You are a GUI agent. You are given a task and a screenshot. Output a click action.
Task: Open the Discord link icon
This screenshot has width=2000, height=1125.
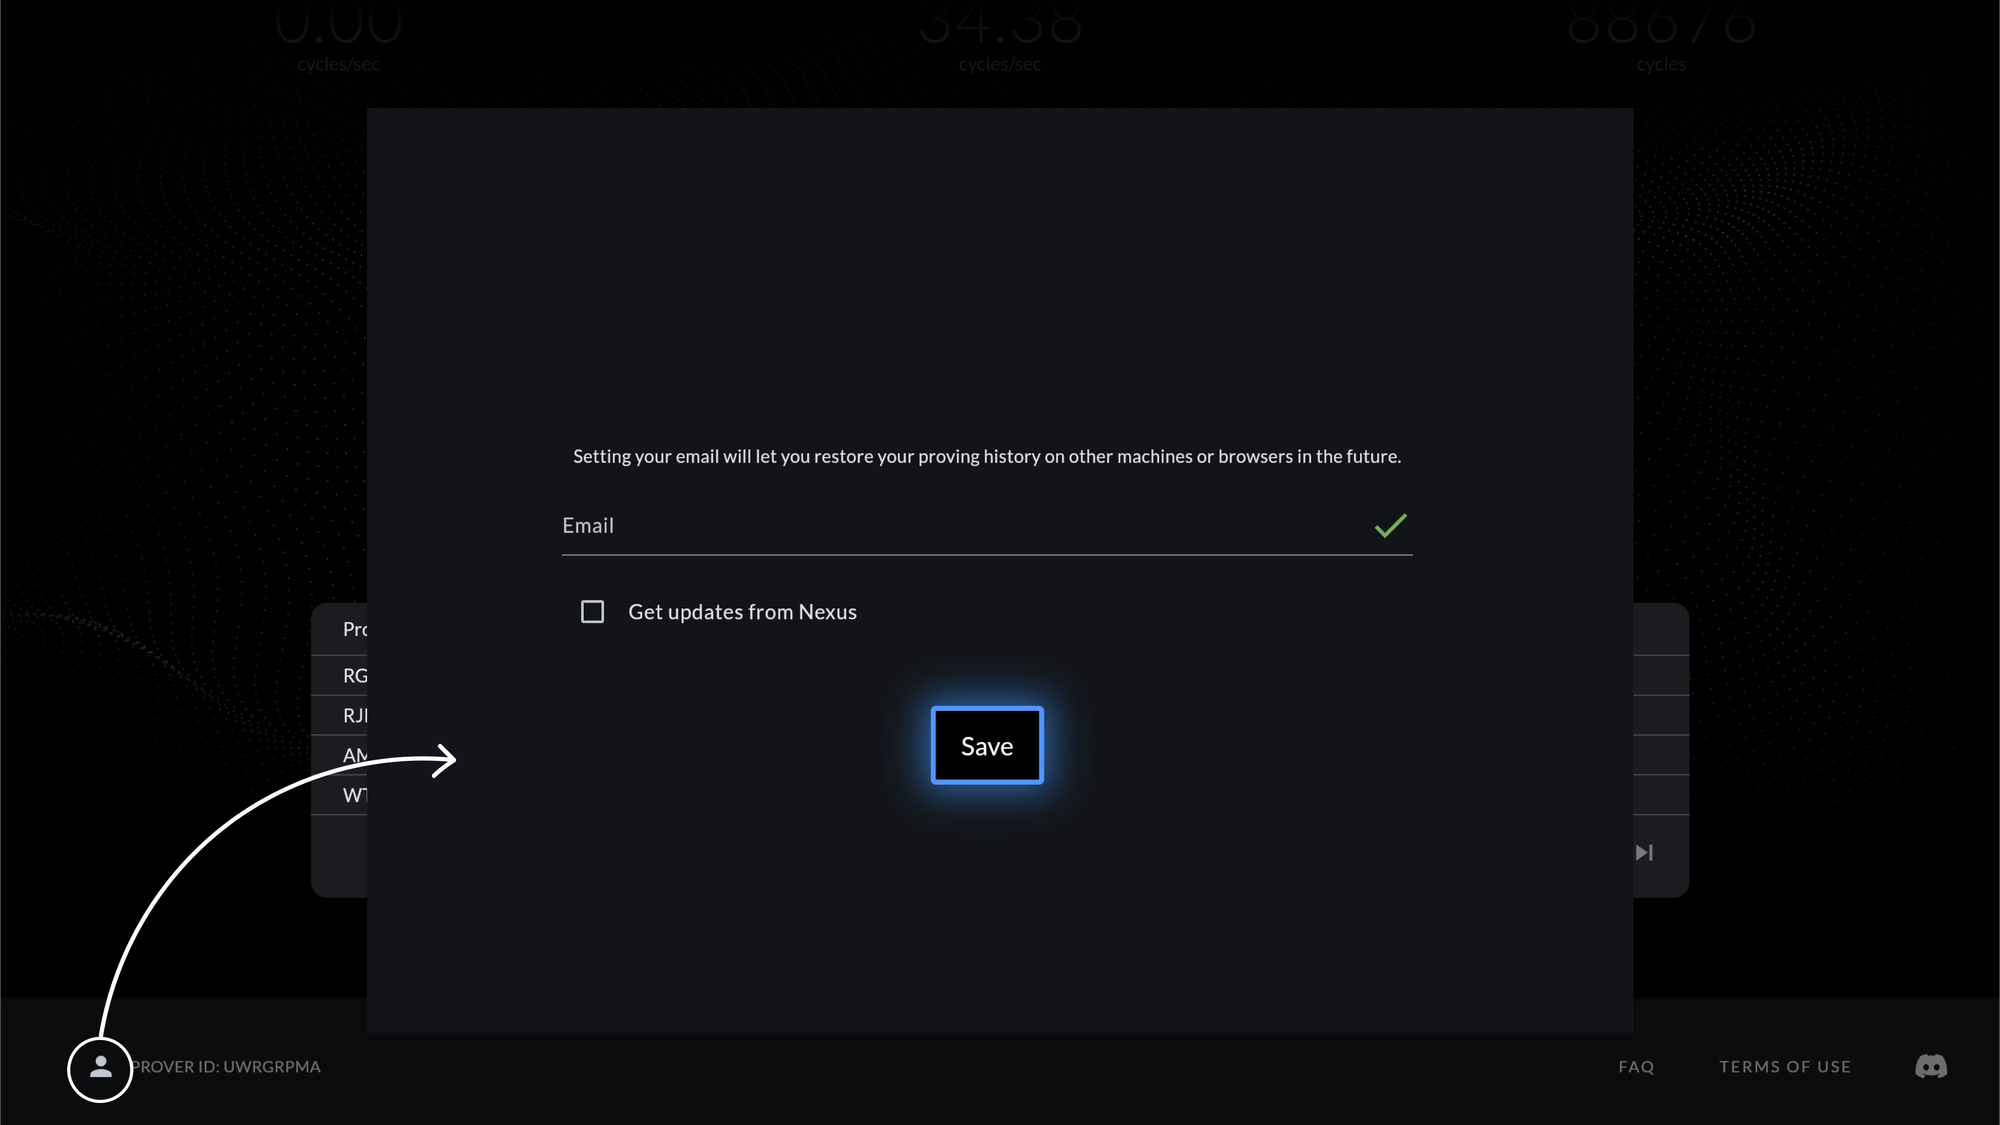tap(1930, 1067)
